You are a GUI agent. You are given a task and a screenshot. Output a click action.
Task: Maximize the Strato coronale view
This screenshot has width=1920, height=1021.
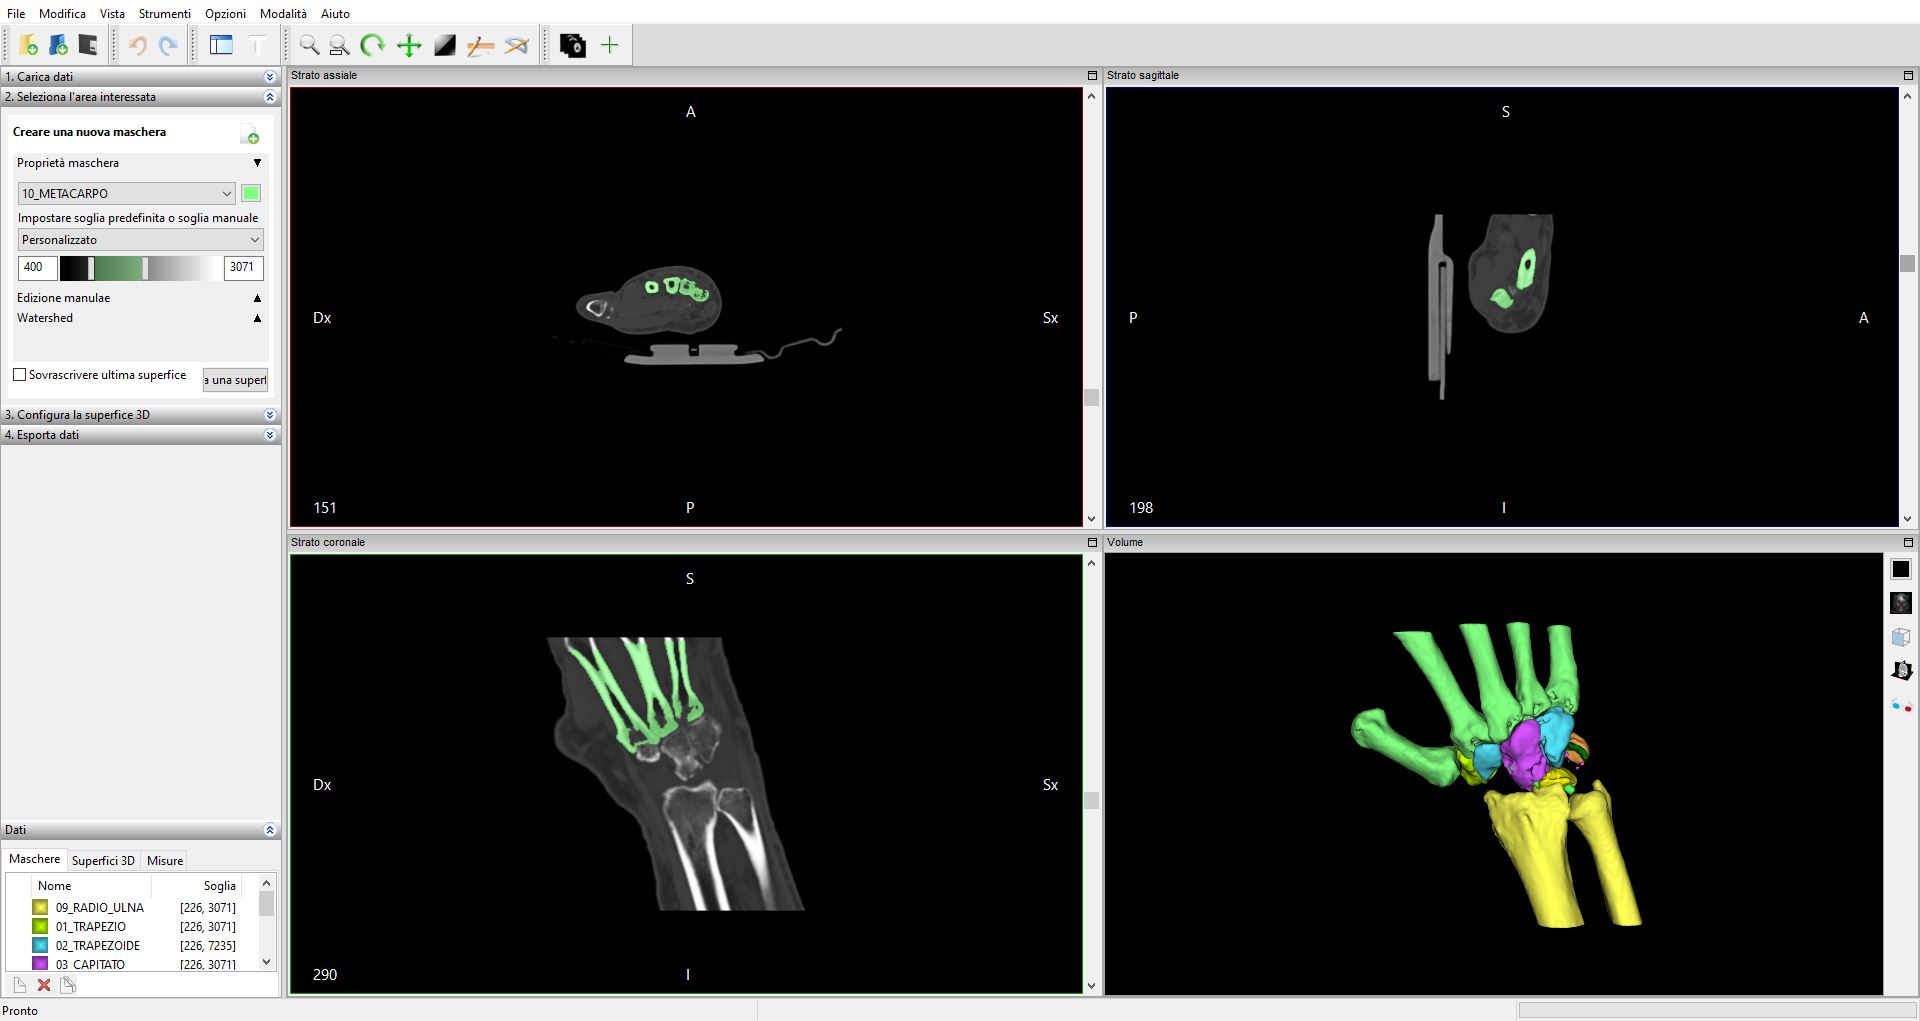pos(1092,542)
